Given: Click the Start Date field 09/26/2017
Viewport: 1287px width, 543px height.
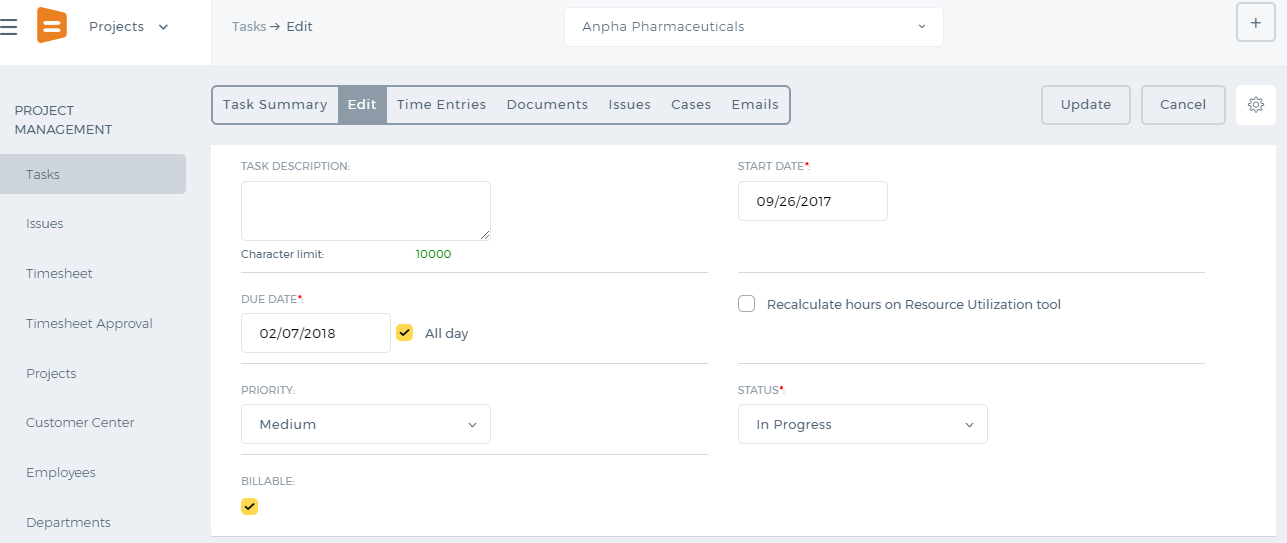Looking at the screenshot, I should tap(813, 201).
